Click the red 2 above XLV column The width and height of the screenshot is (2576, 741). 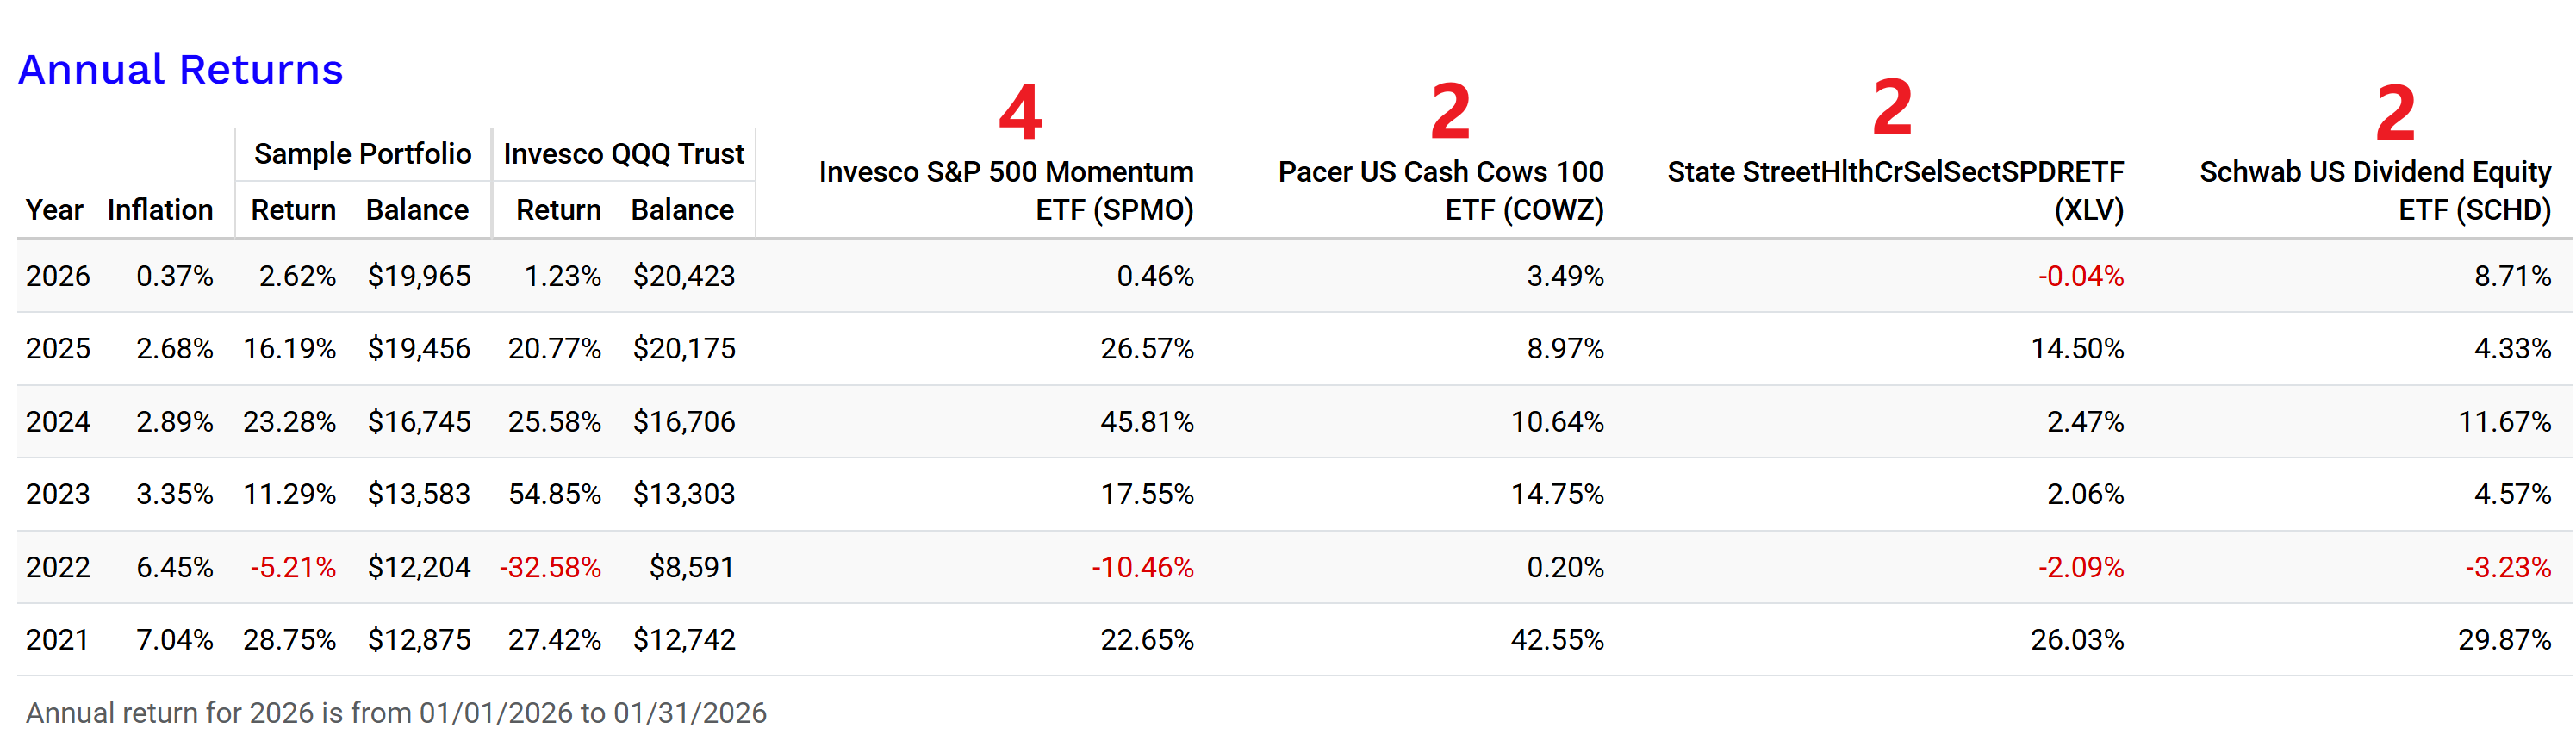click(x=1892, y=107)
